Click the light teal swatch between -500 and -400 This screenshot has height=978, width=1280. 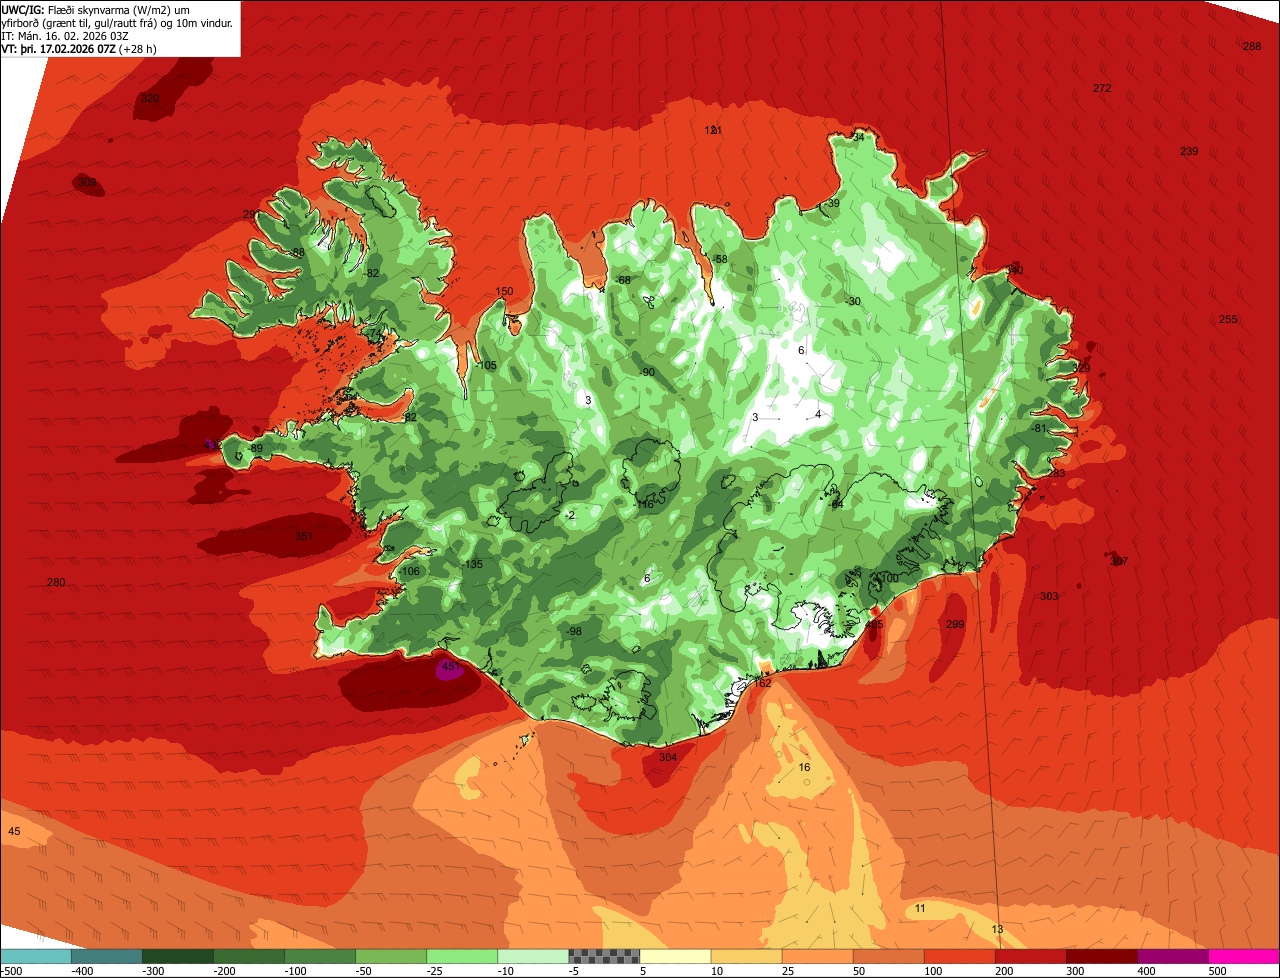(36, 956)
